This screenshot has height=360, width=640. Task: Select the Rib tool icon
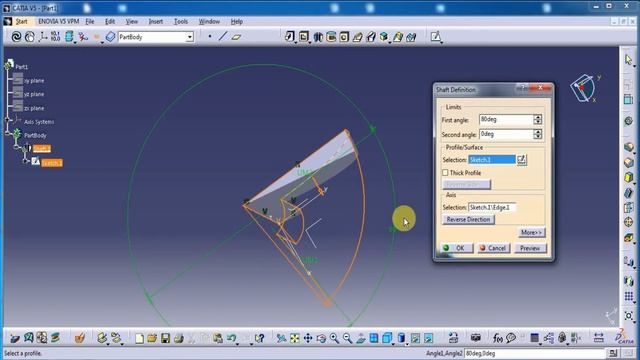358,37
